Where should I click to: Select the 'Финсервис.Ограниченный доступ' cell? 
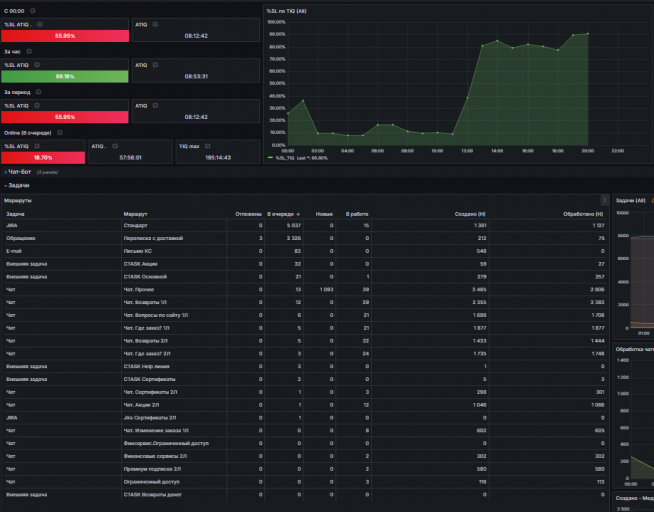(x=174, y=443)
